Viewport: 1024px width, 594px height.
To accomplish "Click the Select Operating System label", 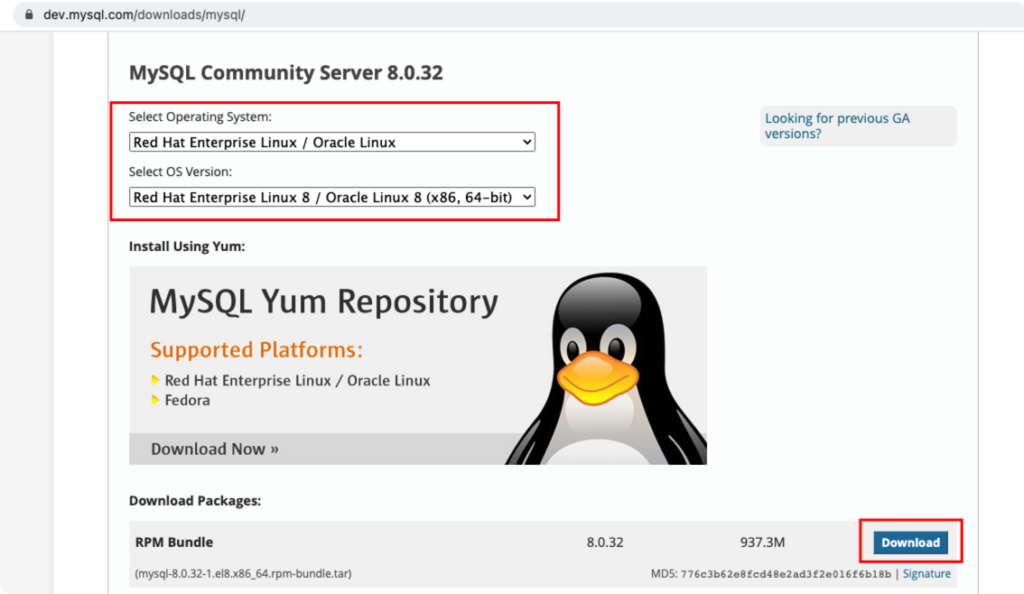I will [200, 117].
